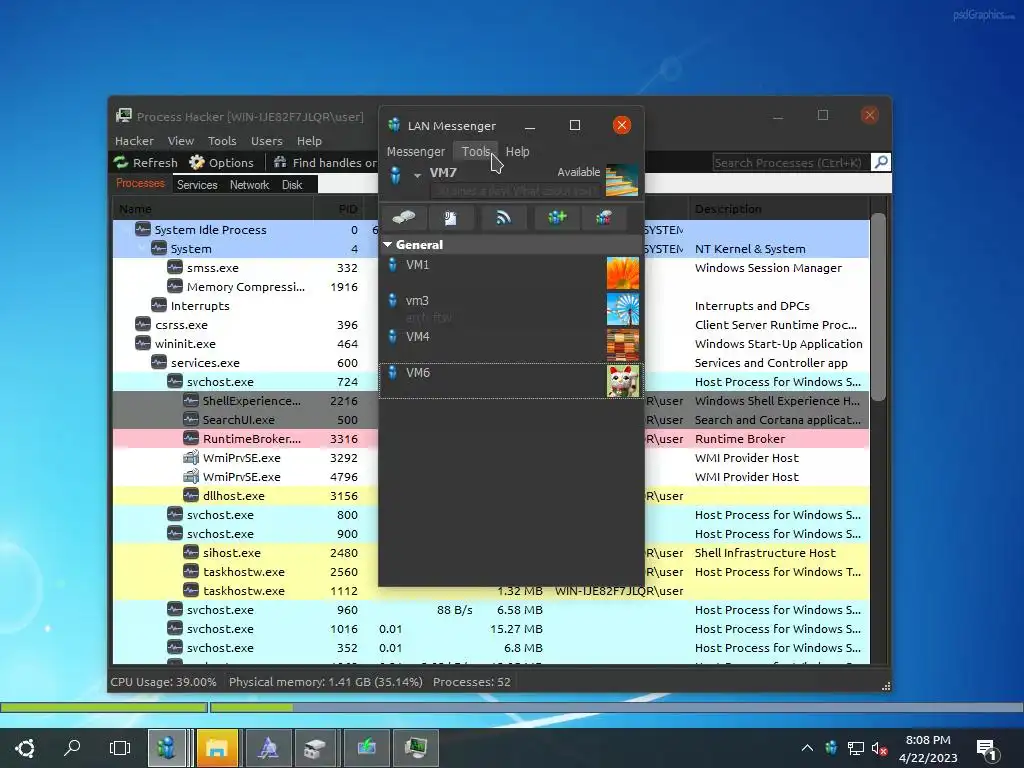
Task: Start a chat conversation in LAN Messenger
Action: pos(403,217)
